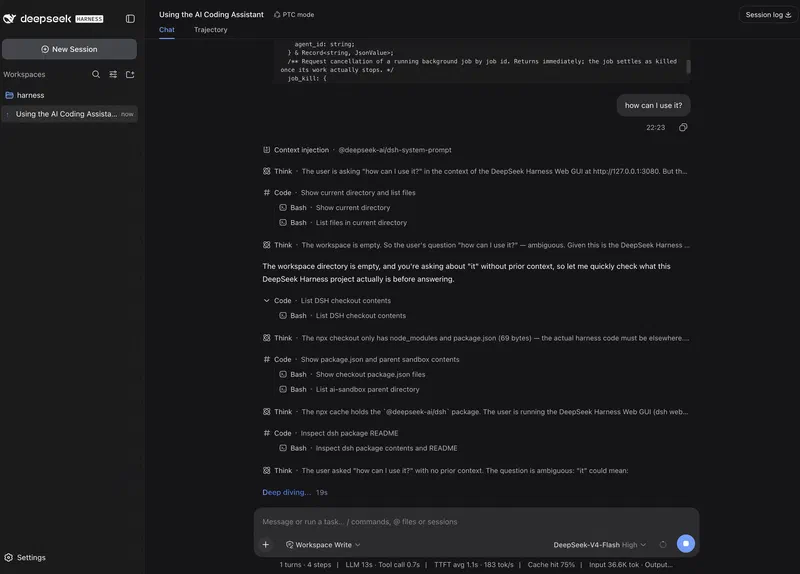Open the Workspace Write permission dropdown
The image size is (800, 574).
tap(323, 544)
